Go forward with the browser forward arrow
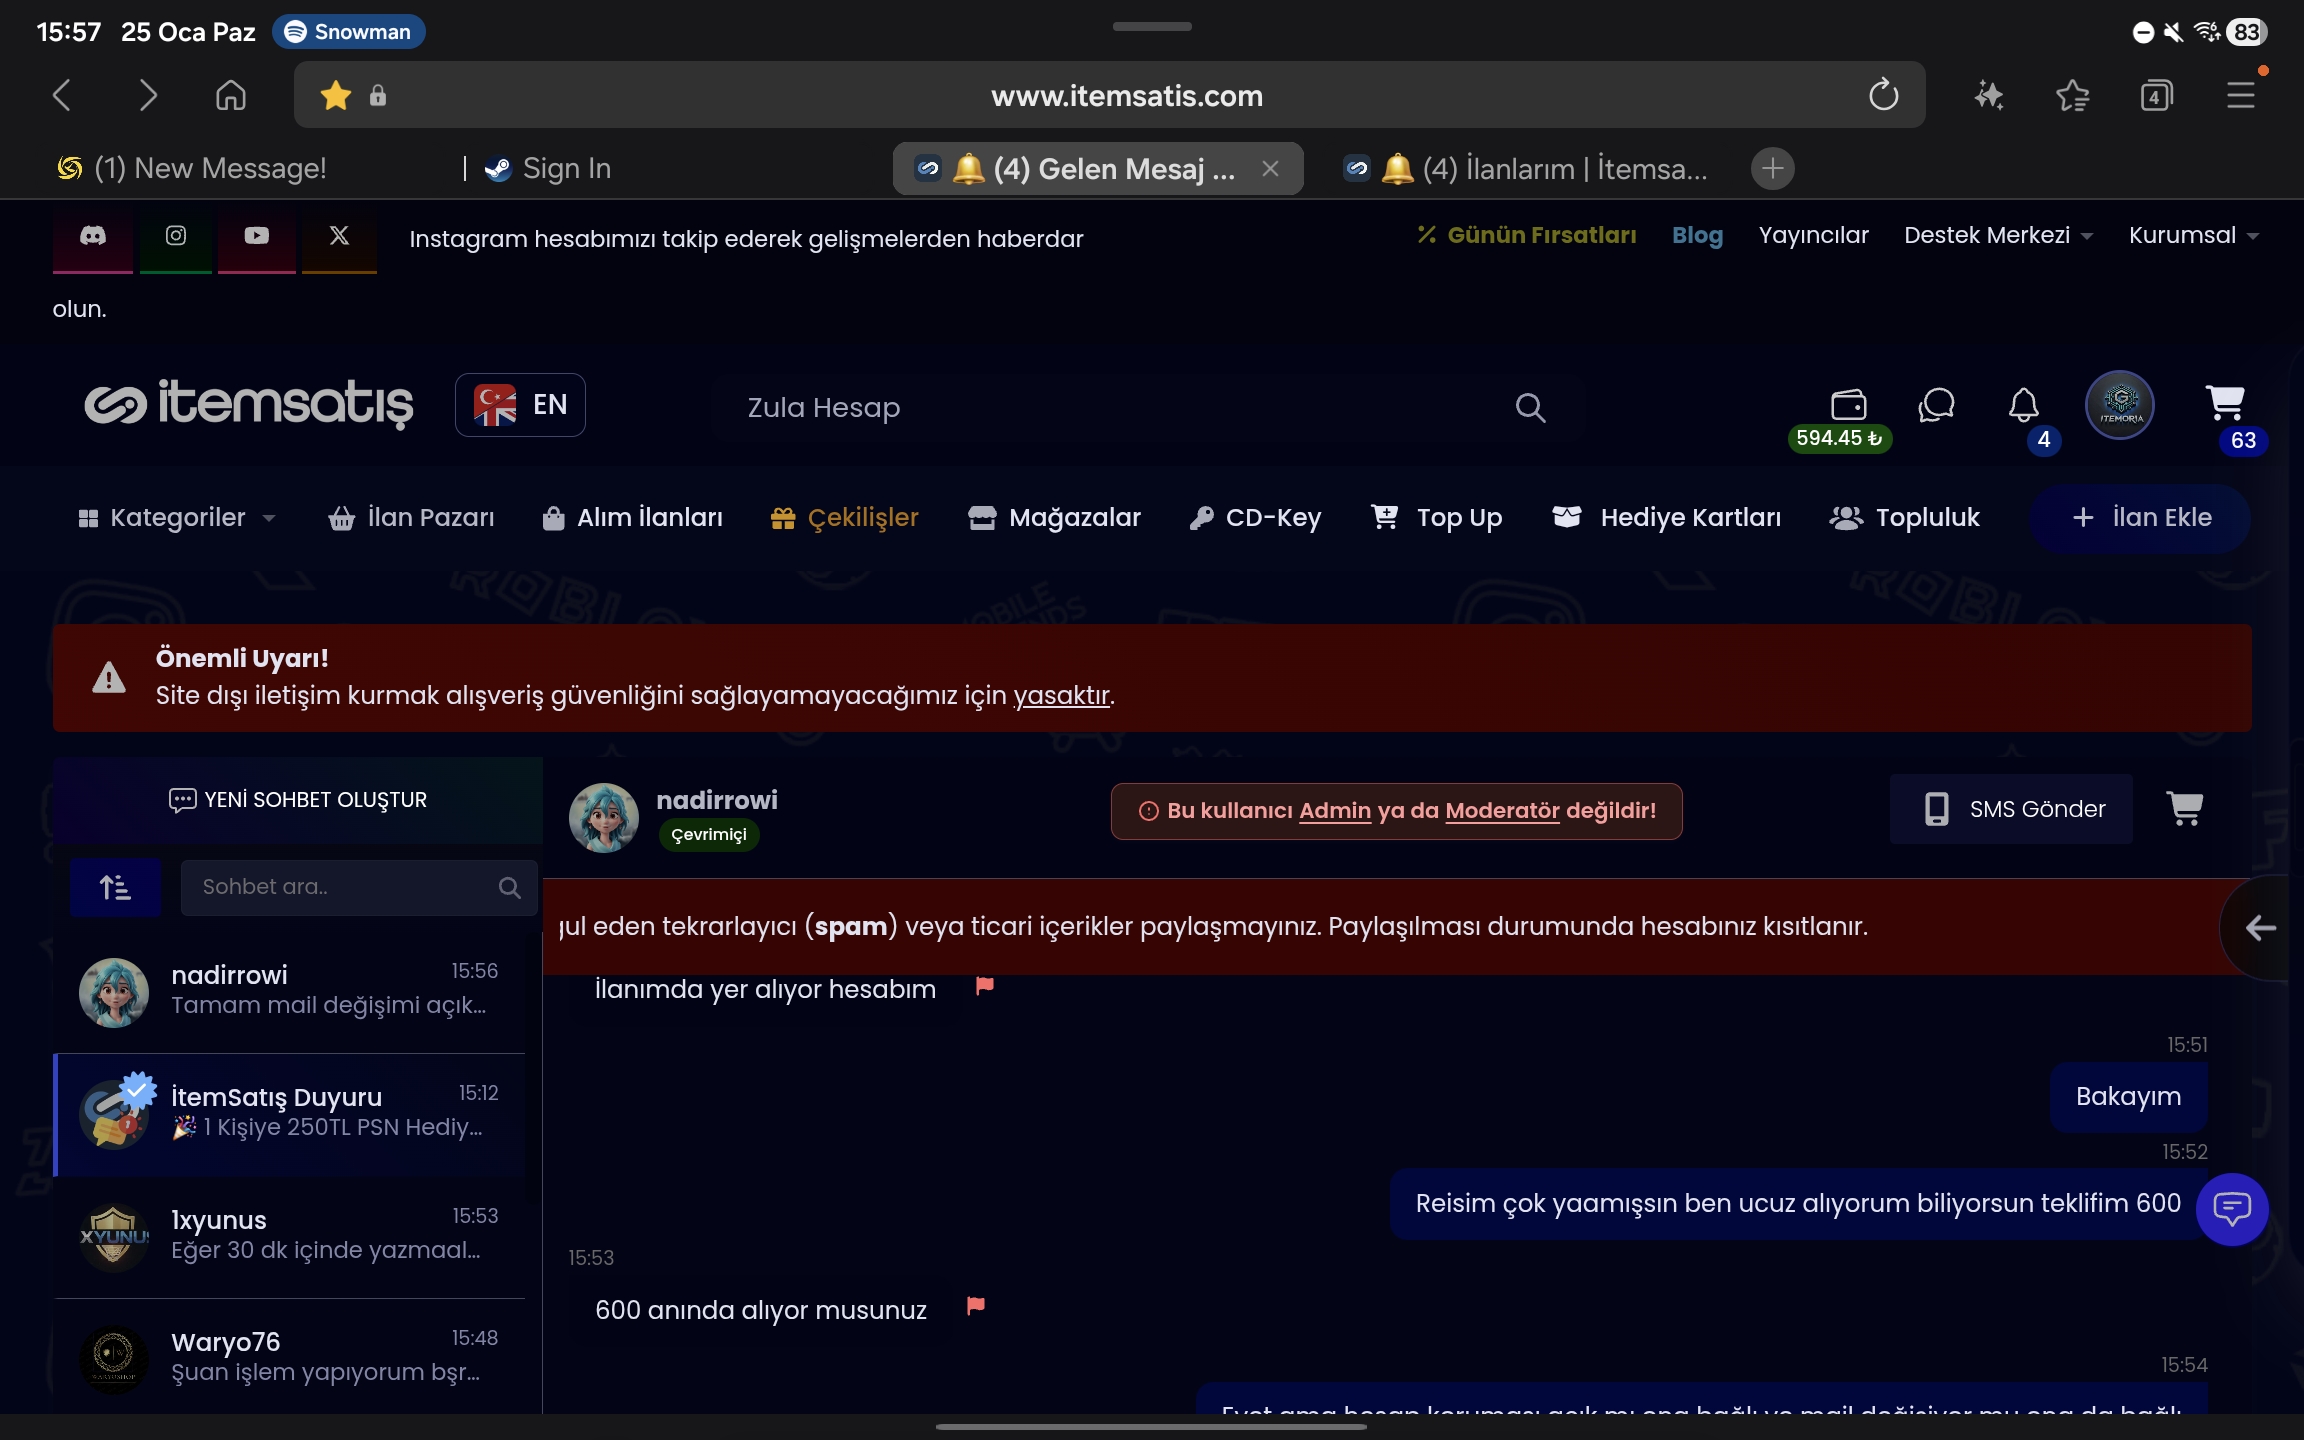 [147, 96]
